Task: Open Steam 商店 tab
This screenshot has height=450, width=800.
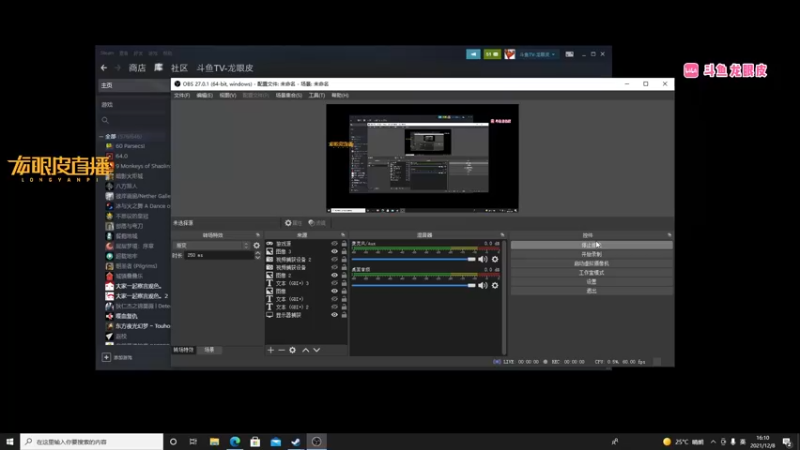Action: (137, 68)
